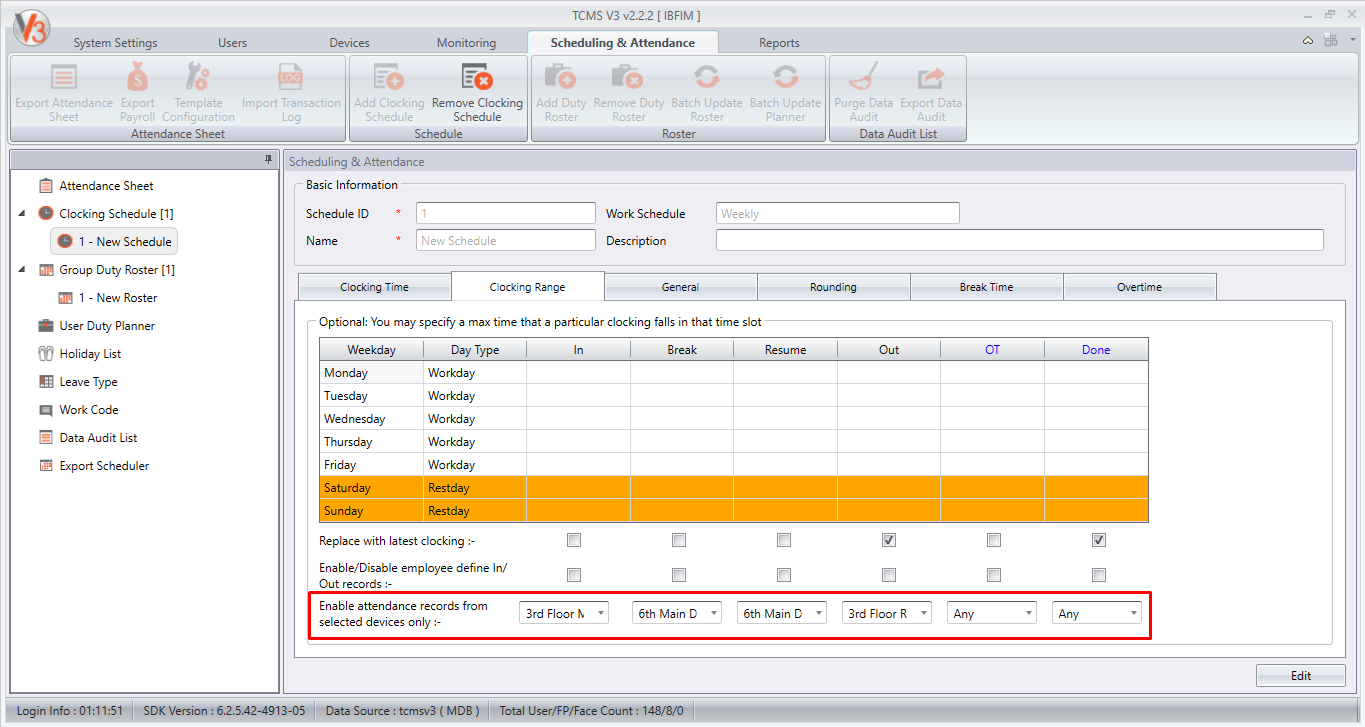Collapse the Clocking Schedule tree arrow

22,214
